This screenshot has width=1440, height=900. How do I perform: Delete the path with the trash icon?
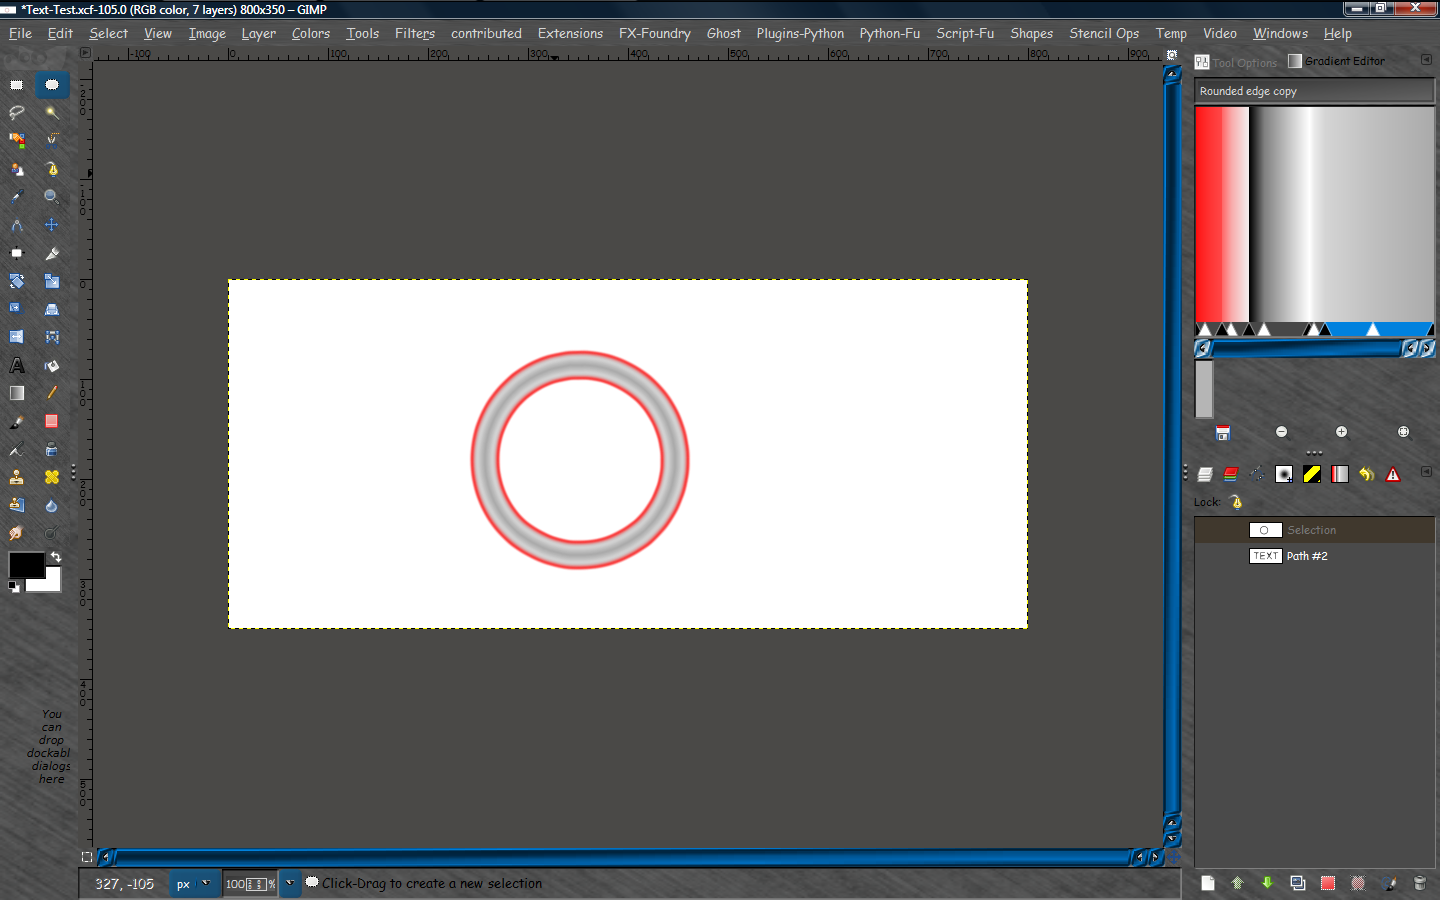pyautogui.click(x=1419, y=883)
